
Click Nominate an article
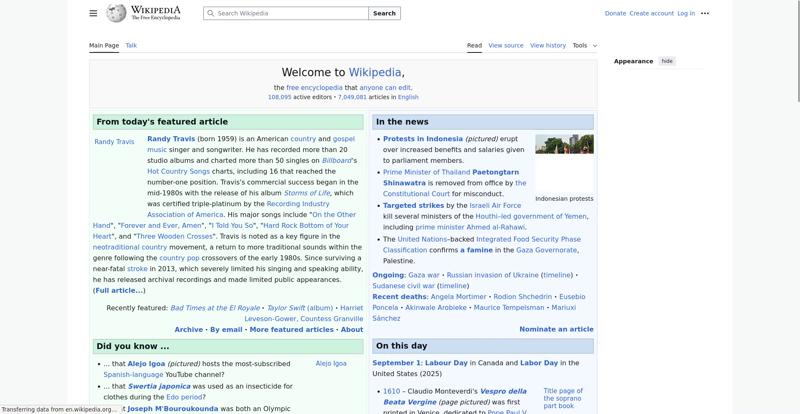[556, 329]
